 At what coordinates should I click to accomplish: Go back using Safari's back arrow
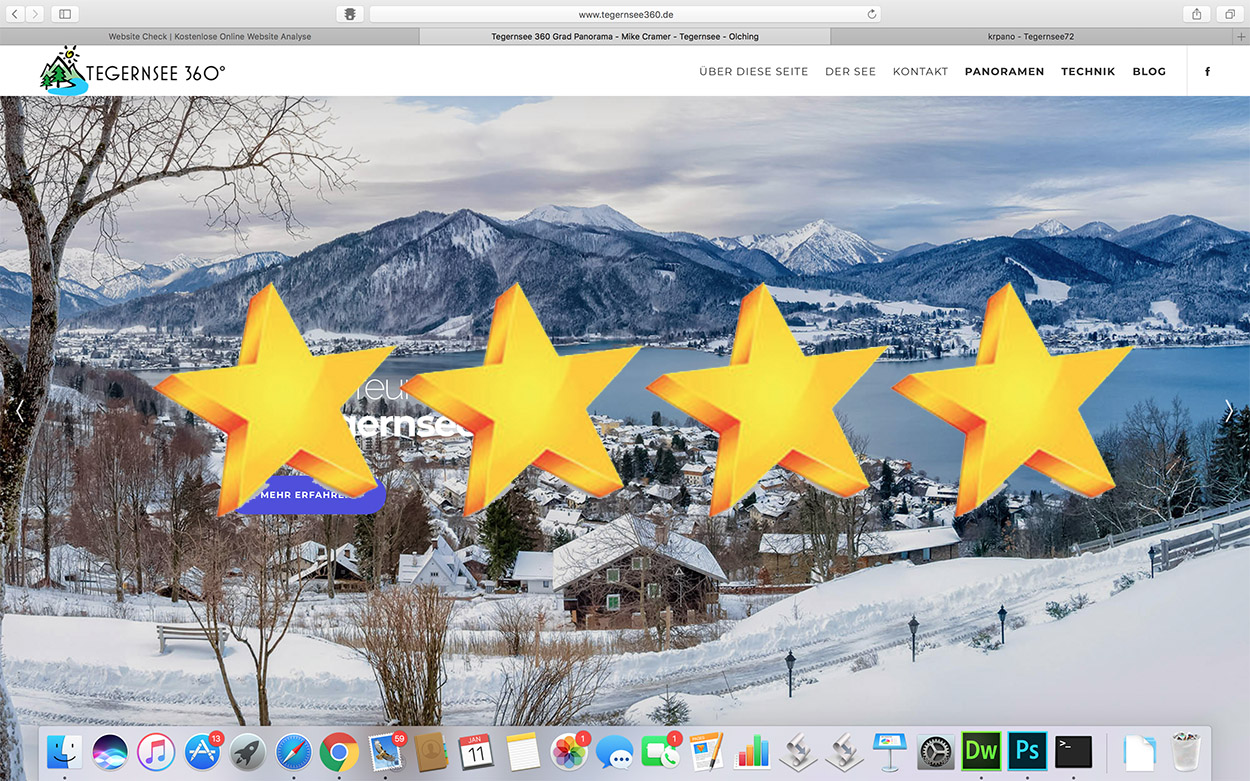coord(16,14)
